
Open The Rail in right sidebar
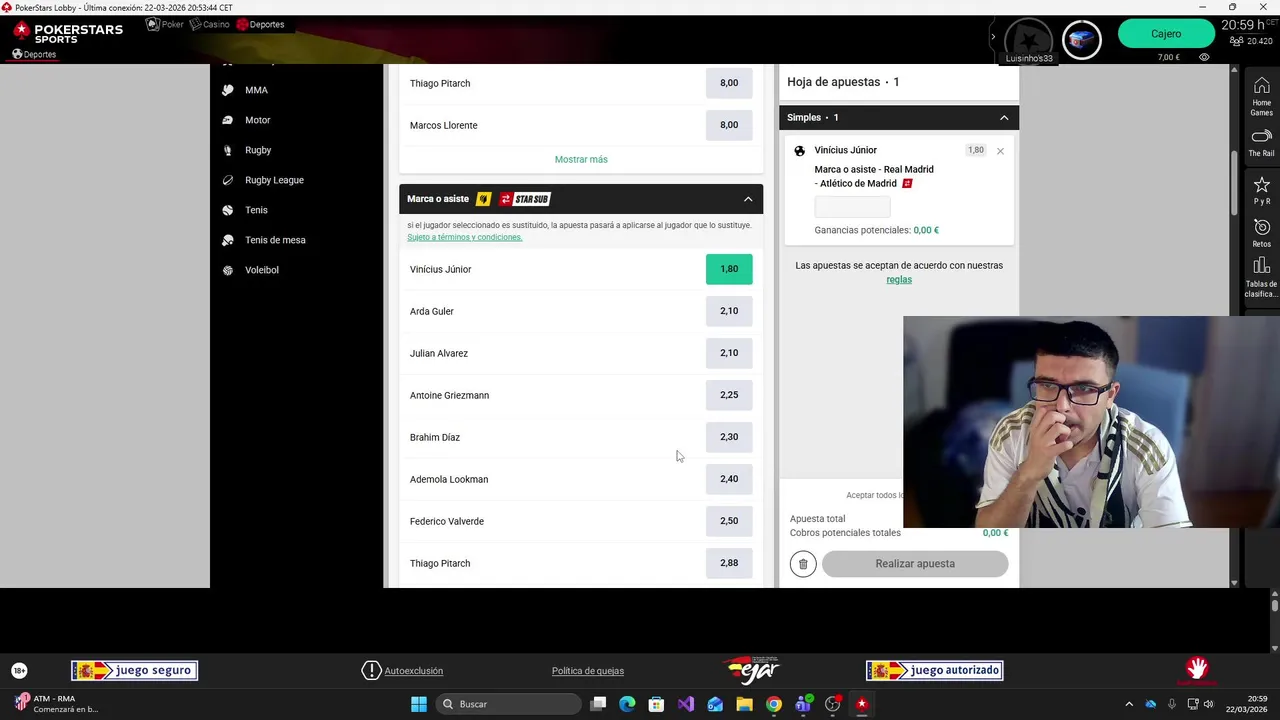click(1261, 143)
